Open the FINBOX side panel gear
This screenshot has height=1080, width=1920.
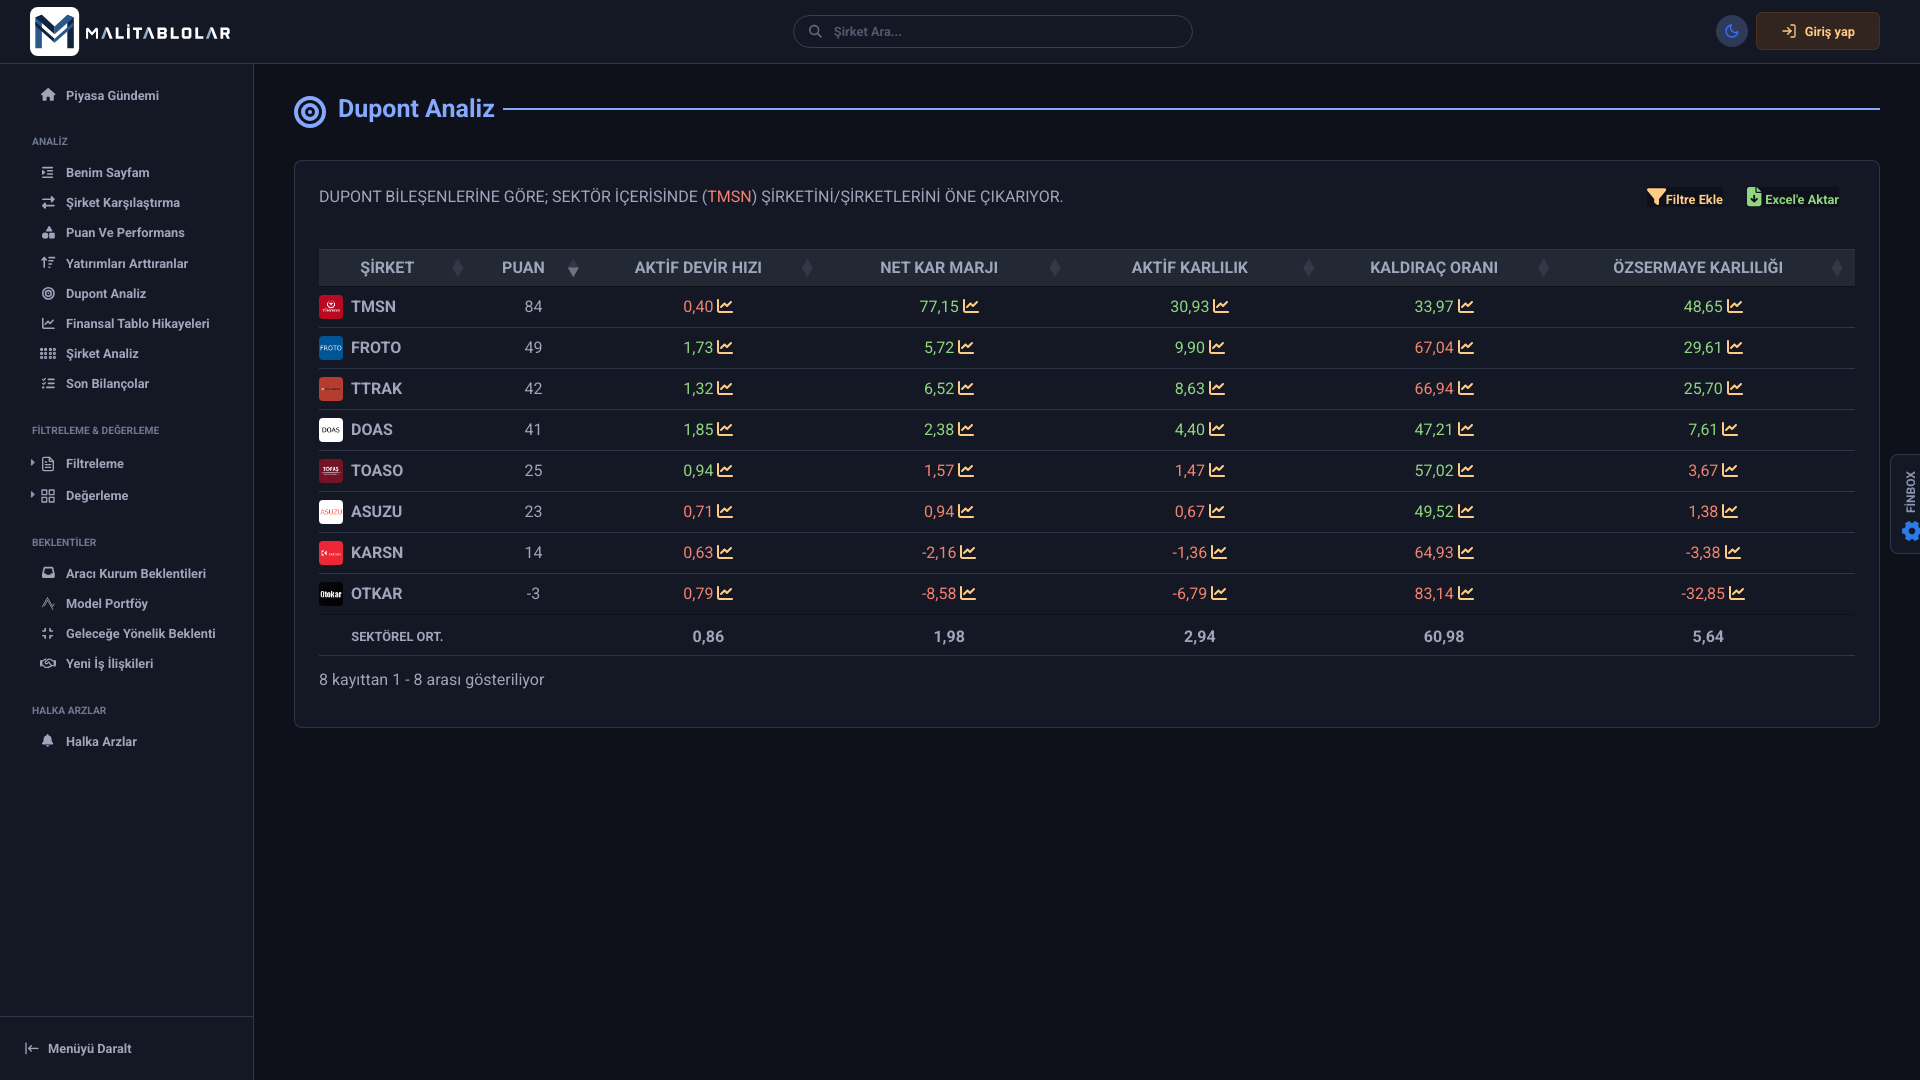point(1910,531)
